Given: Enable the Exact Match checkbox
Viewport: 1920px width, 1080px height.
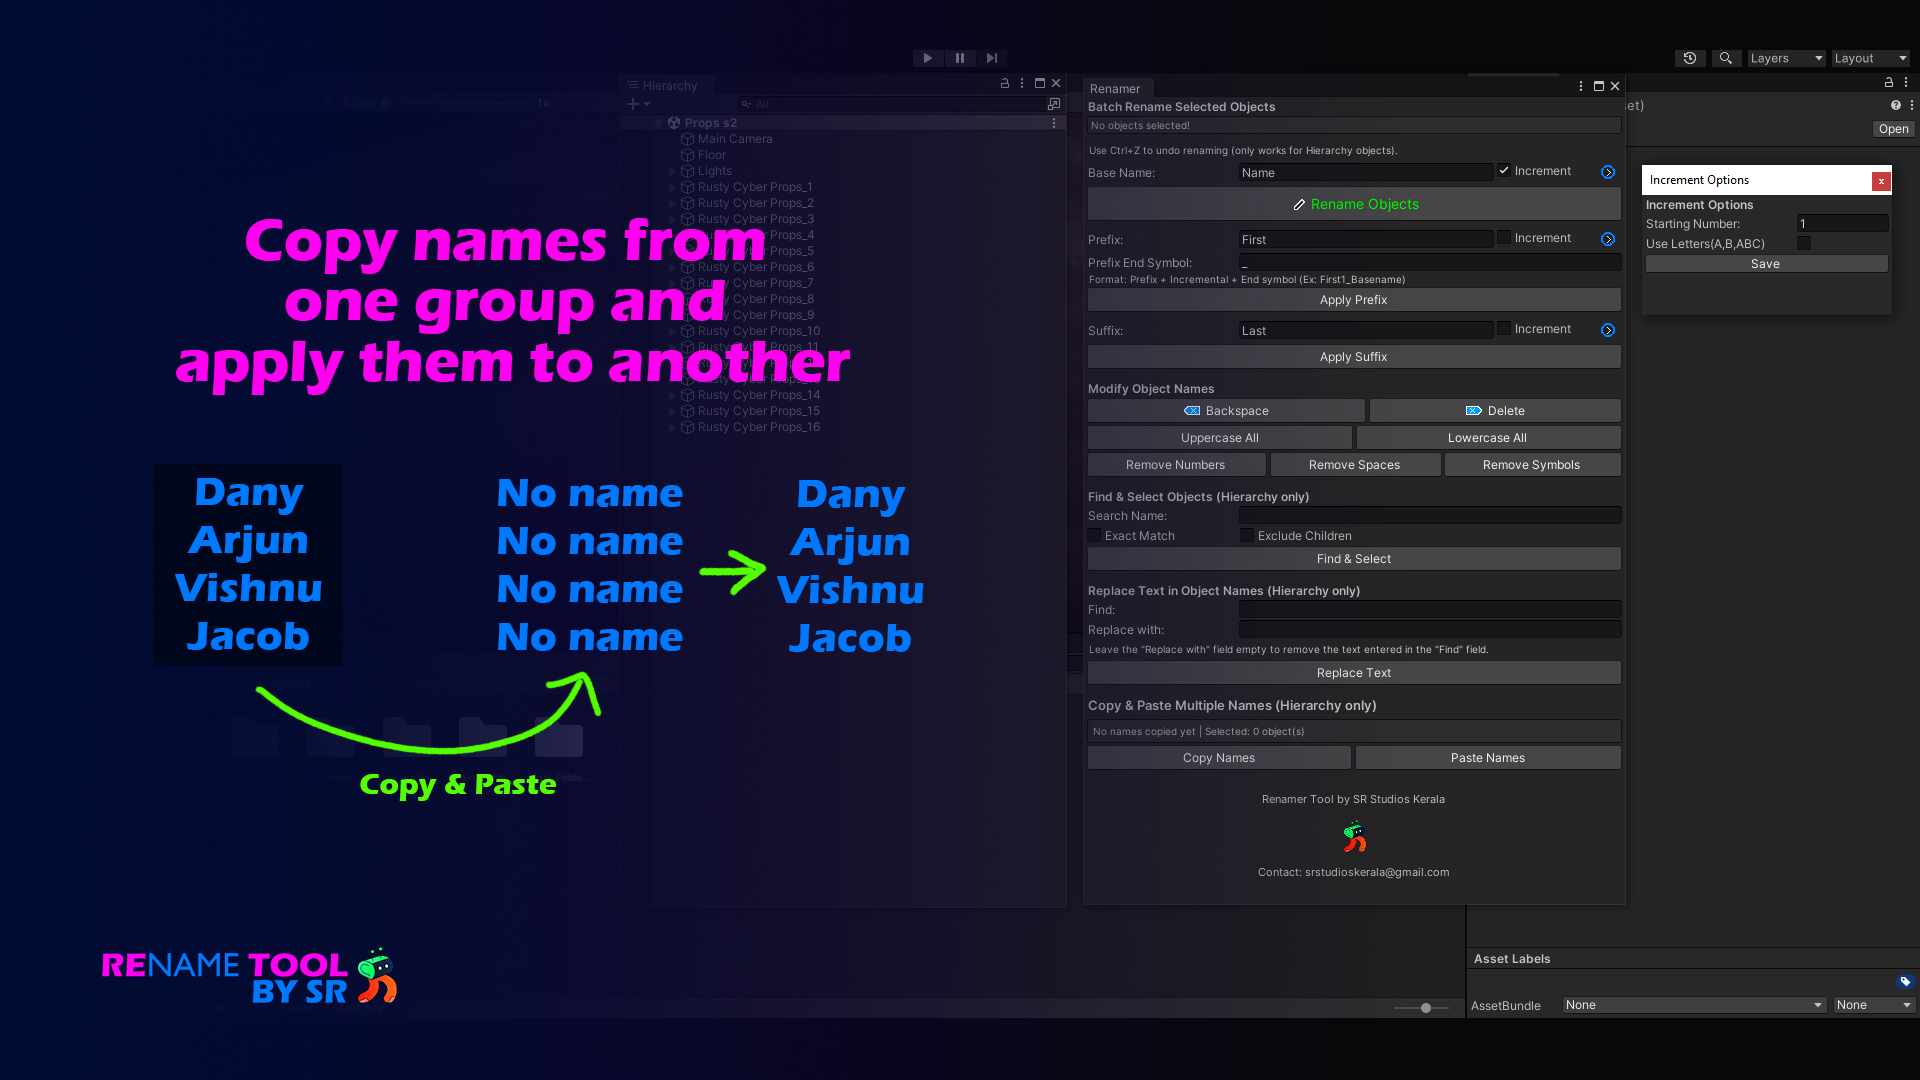Looking at the screenshot, I should click(1094, 536).
